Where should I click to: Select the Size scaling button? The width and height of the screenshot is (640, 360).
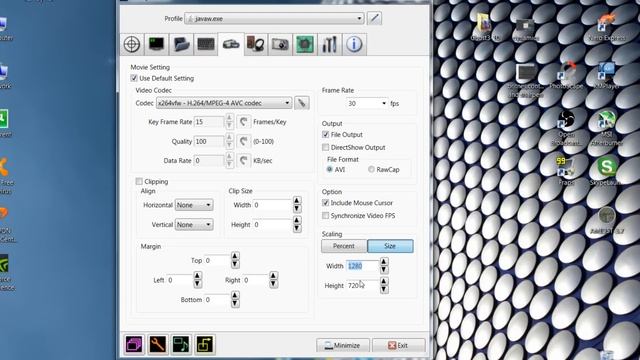pyautogui.click(x=390, y=246)
